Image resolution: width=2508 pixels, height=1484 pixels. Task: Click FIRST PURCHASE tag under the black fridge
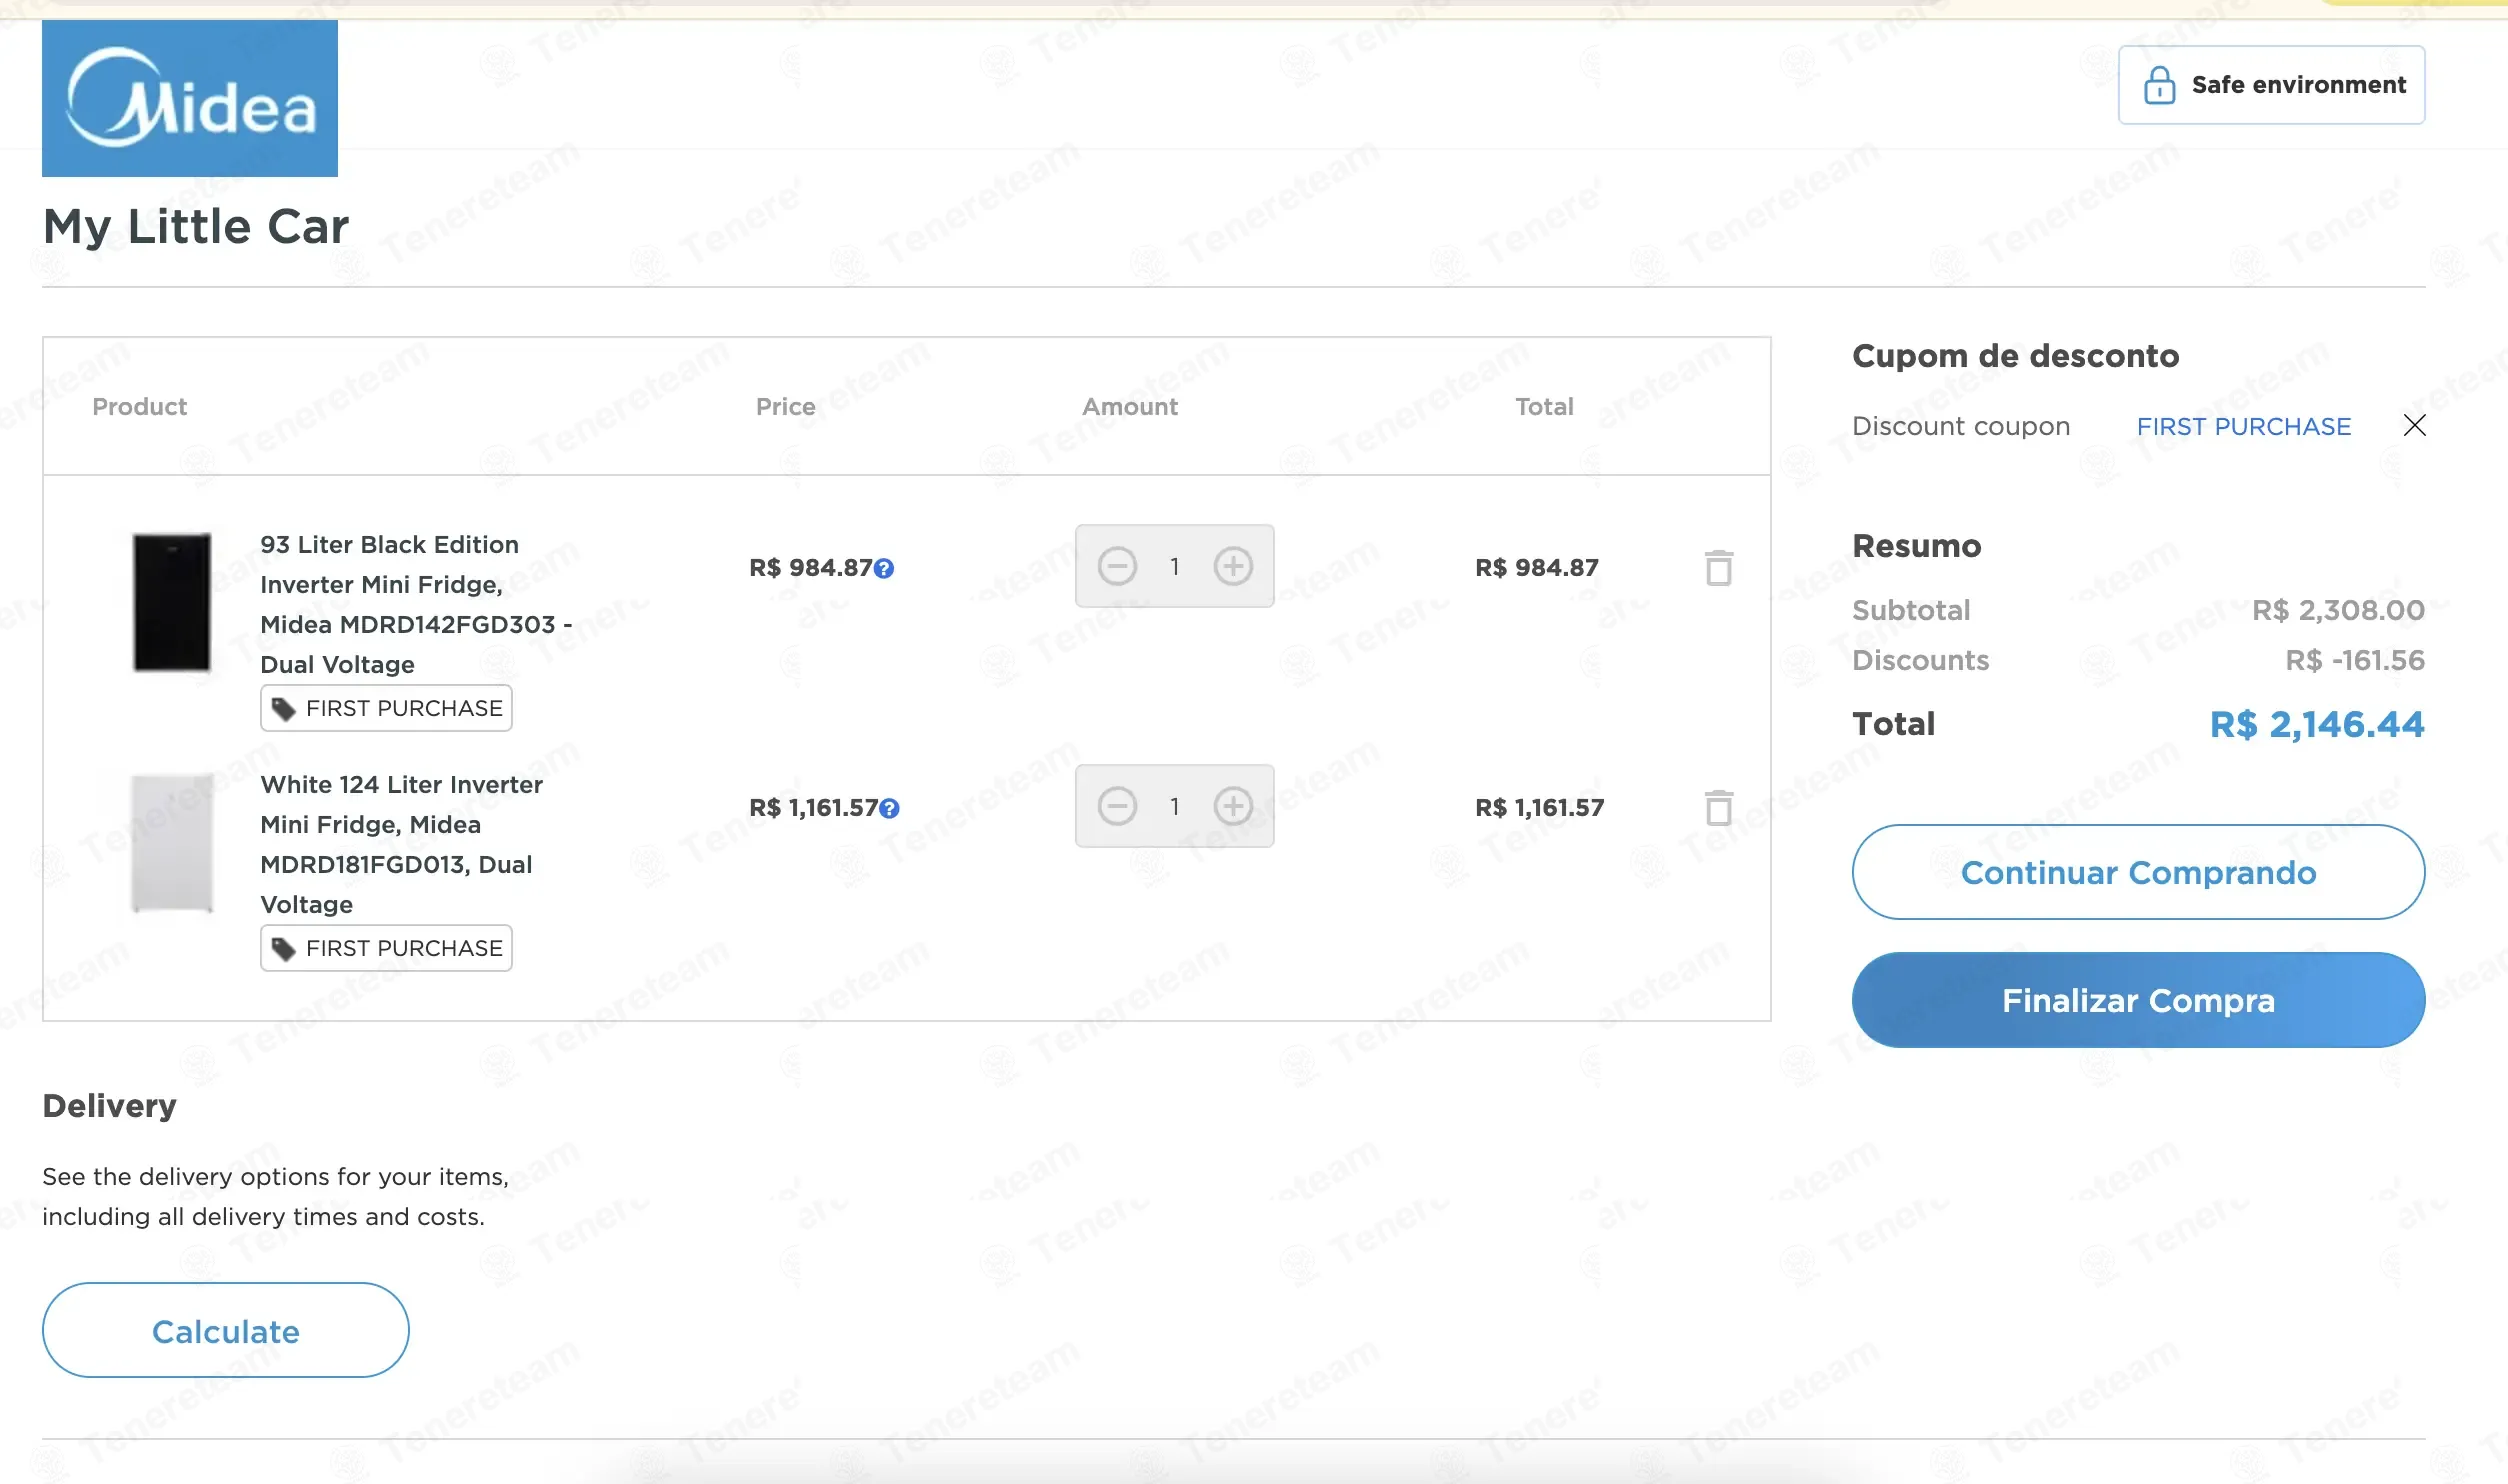point(386,708)
